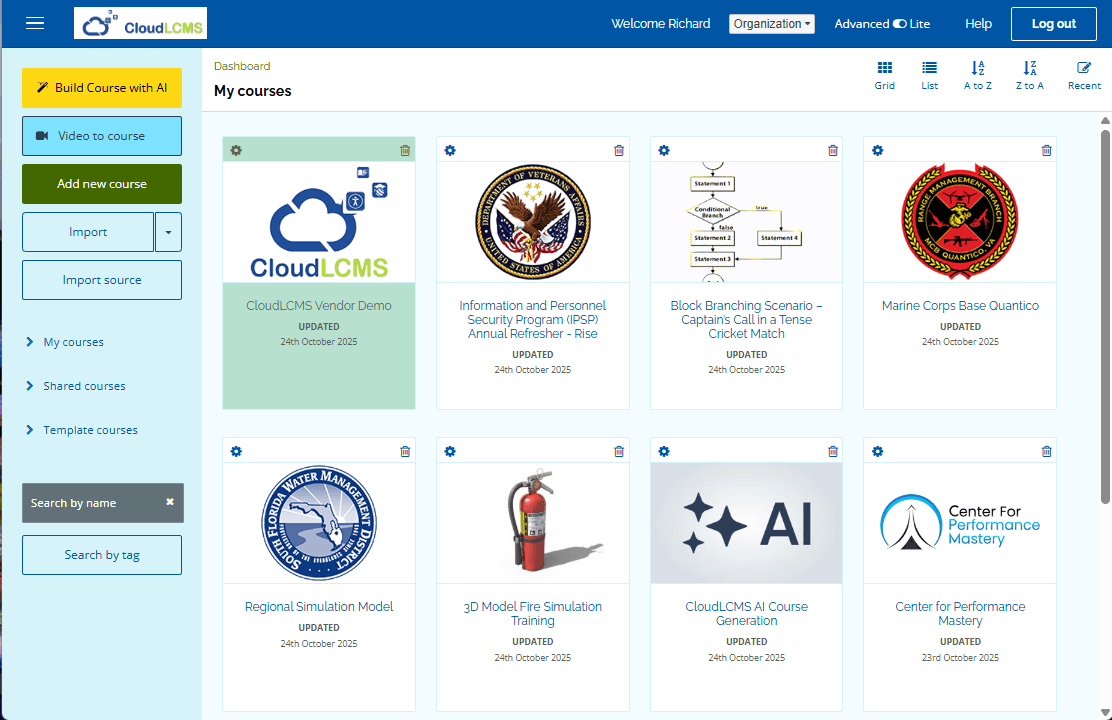Open settings gear on CloudLCMS Vendor Demo card

(235, 150)
